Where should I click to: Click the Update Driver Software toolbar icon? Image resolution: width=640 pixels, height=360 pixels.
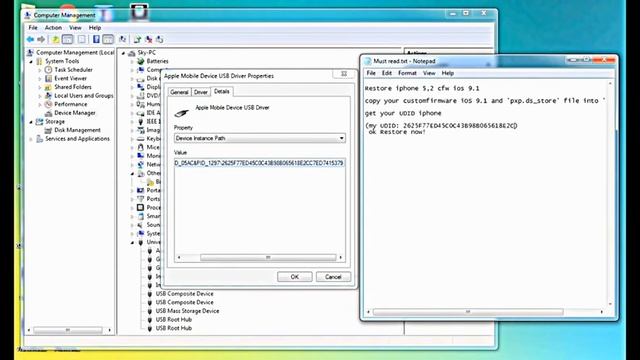tap(137, 39)
